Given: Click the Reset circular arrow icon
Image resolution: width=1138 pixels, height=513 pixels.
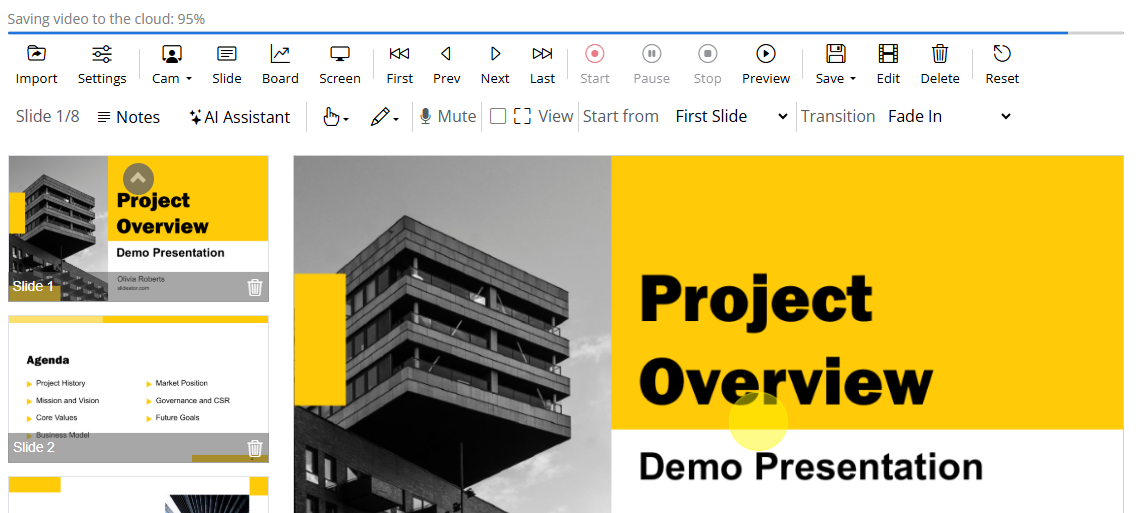Looking at the screenshot, I should point(1002,54).
